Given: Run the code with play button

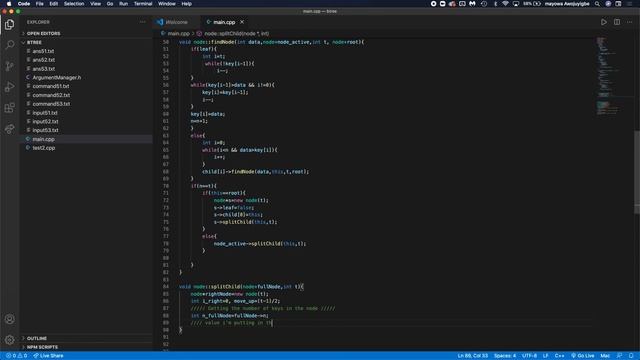Looking at the screenshot, I should click(604, 22).
